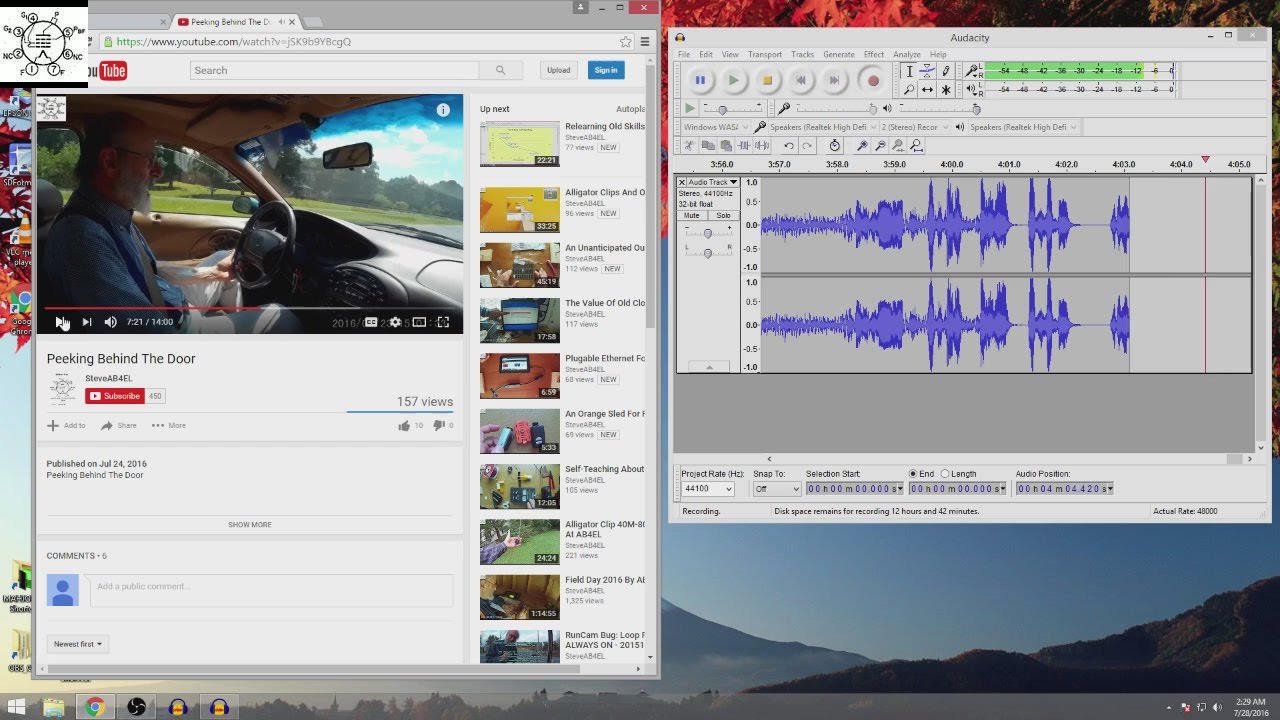The width and height of the screenshot is (1280, 720).
Task: Subscribe to the SteveAB4EL channel
Action: point(117,396)
